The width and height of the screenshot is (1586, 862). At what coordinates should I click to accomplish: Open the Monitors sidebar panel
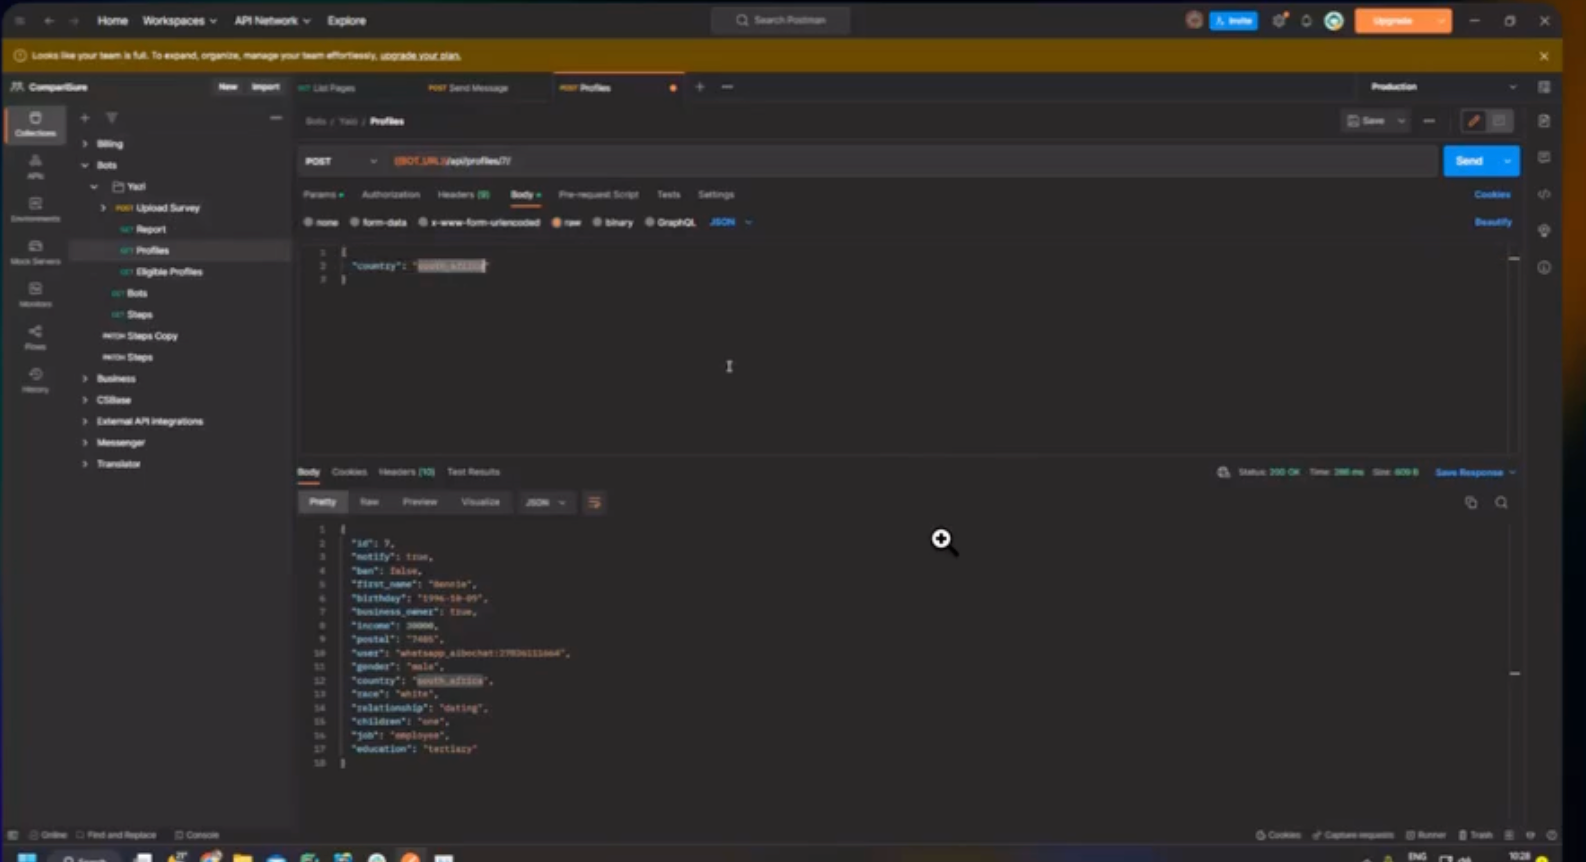[x=35, y=295]
